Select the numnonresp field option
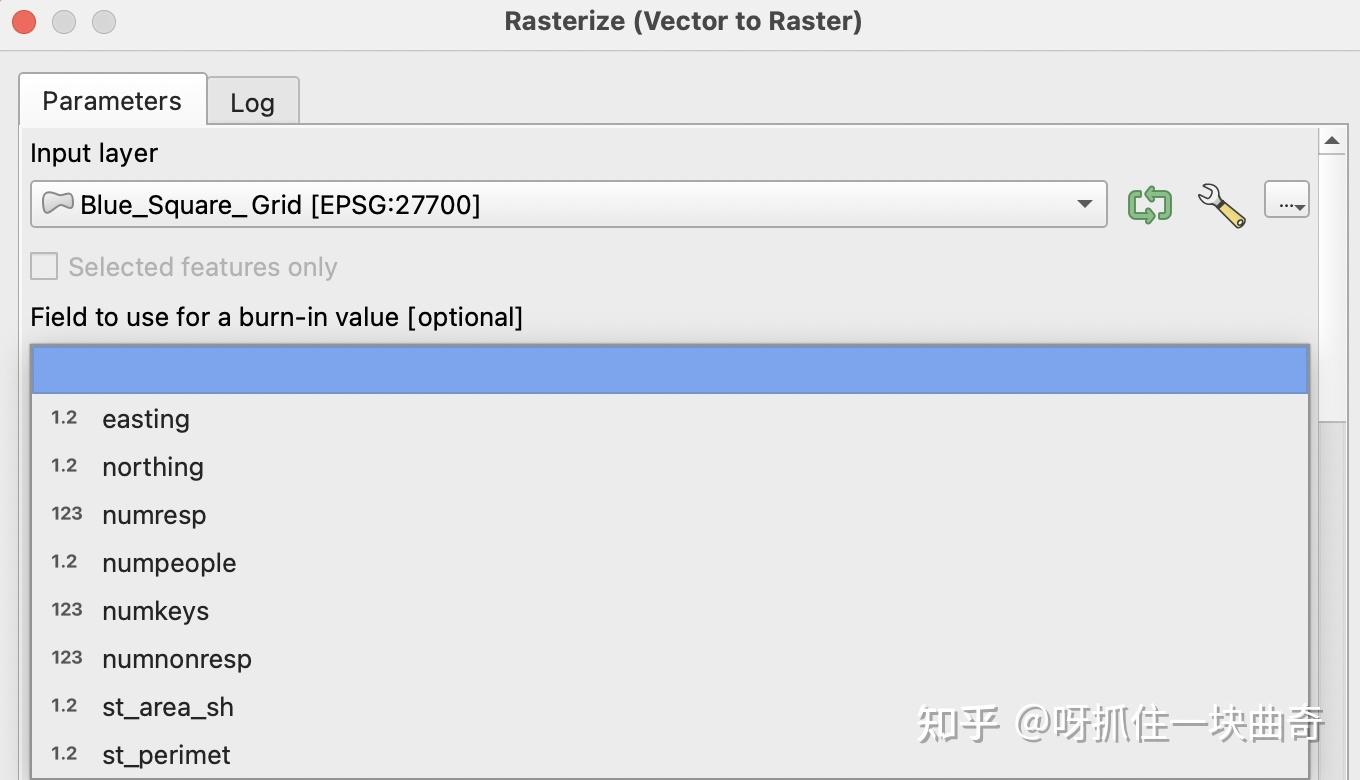This screenshot has height=780, width=1360. (x=176, y=659)
